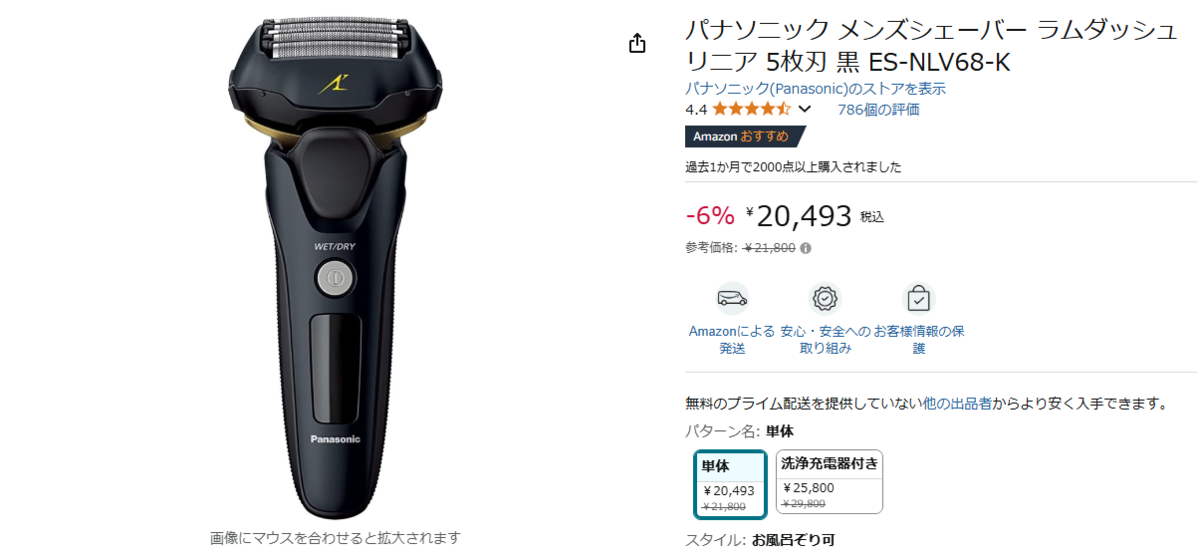Click the Amazon おすすめ badge
Viewport: 1200px width, 554px height.
coord(743,136)
